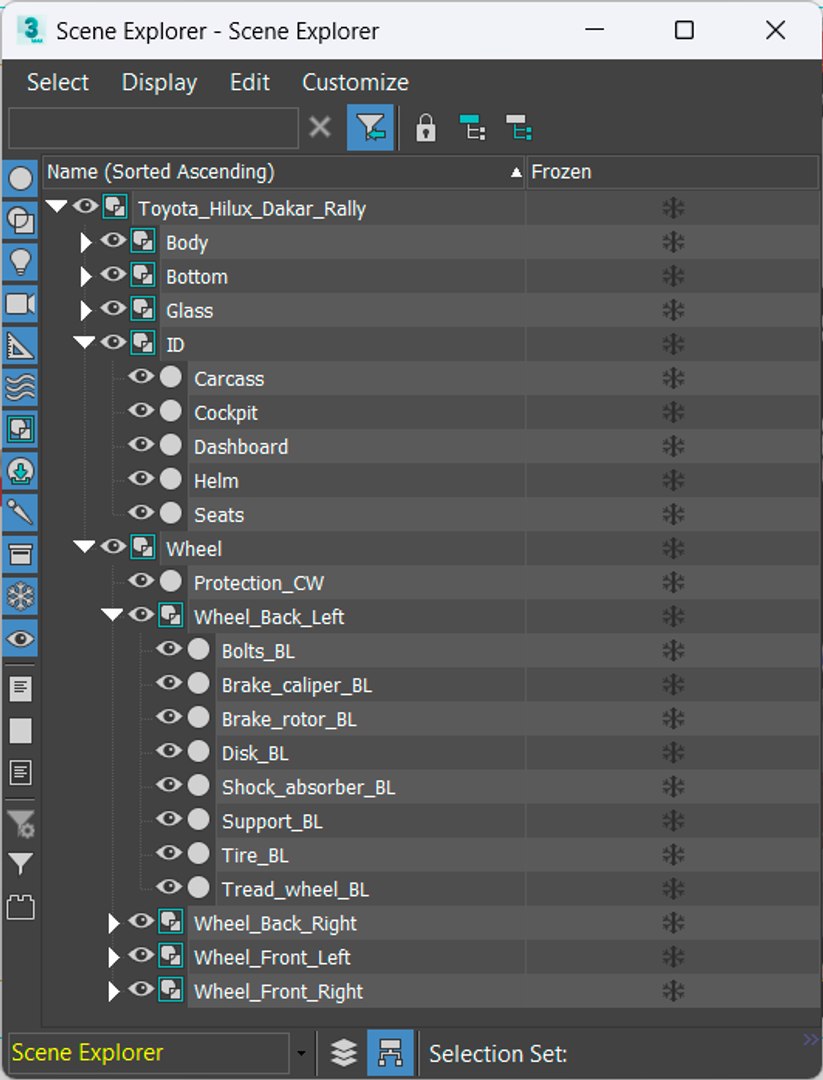Expand the Body group
This screenshot has width=823, height=1080.
tap(85, 242)
